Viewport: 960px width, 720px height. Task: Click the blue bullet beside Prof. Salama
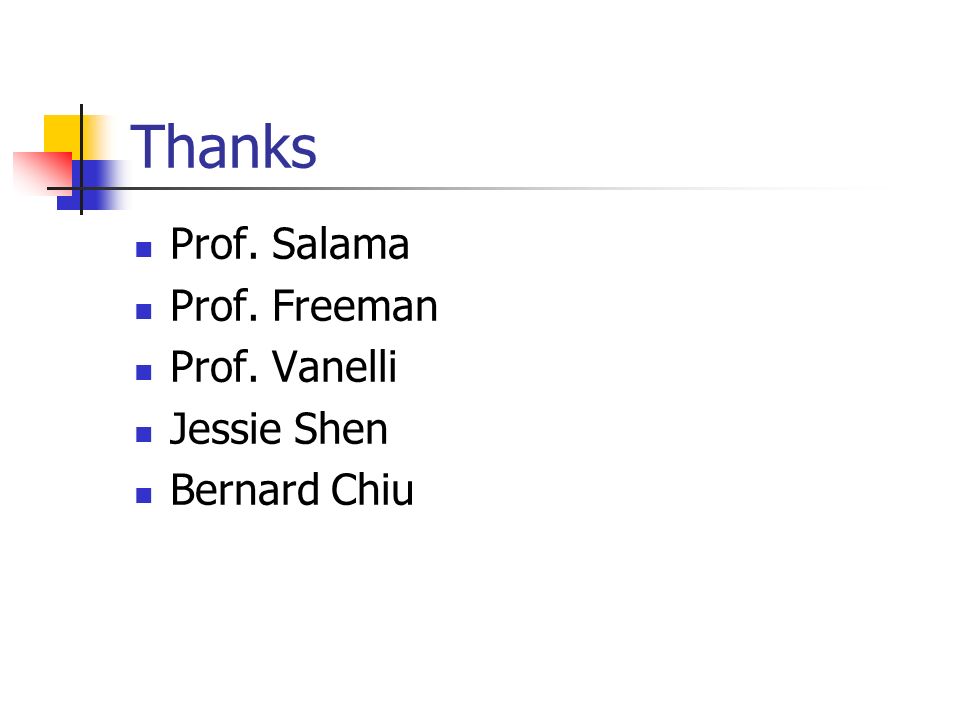(x=144, y=249)
